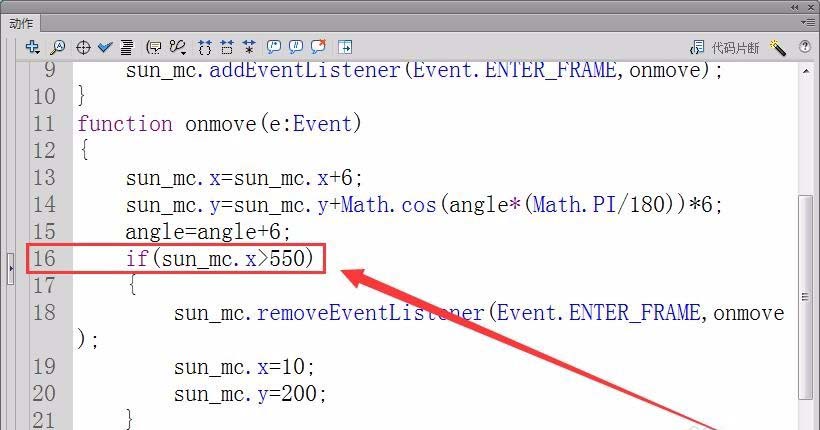Expand the left-side toolbox pane handle
Viewport: 820px width, 430px height.
10,268
